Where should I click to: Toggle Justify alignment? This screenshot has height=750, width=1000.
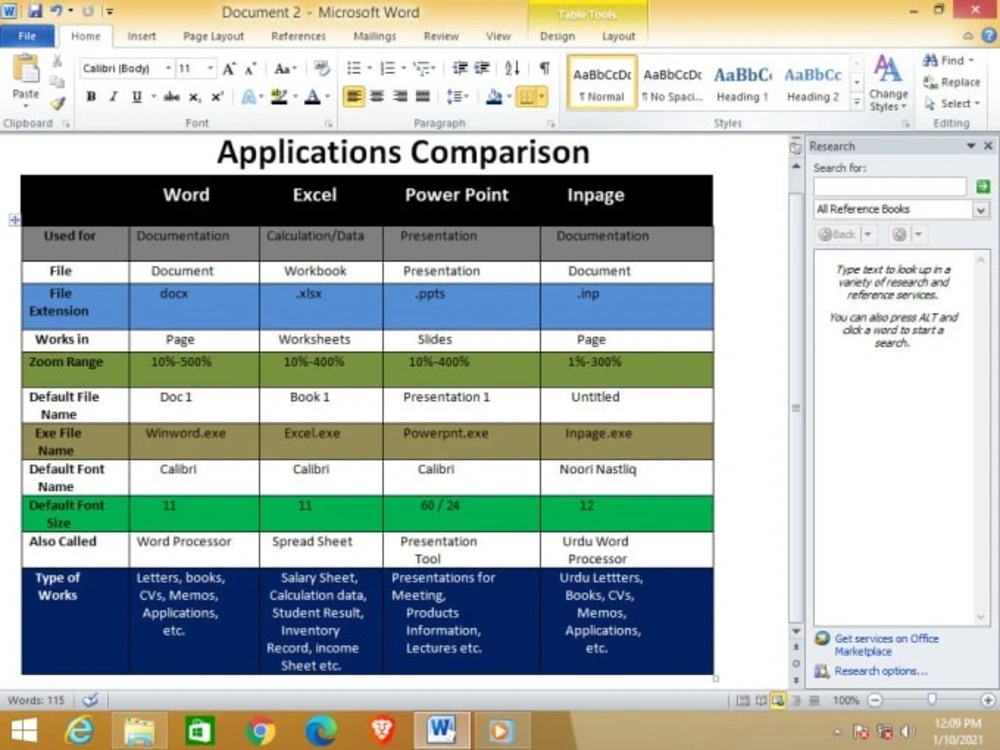pos(423,97)
